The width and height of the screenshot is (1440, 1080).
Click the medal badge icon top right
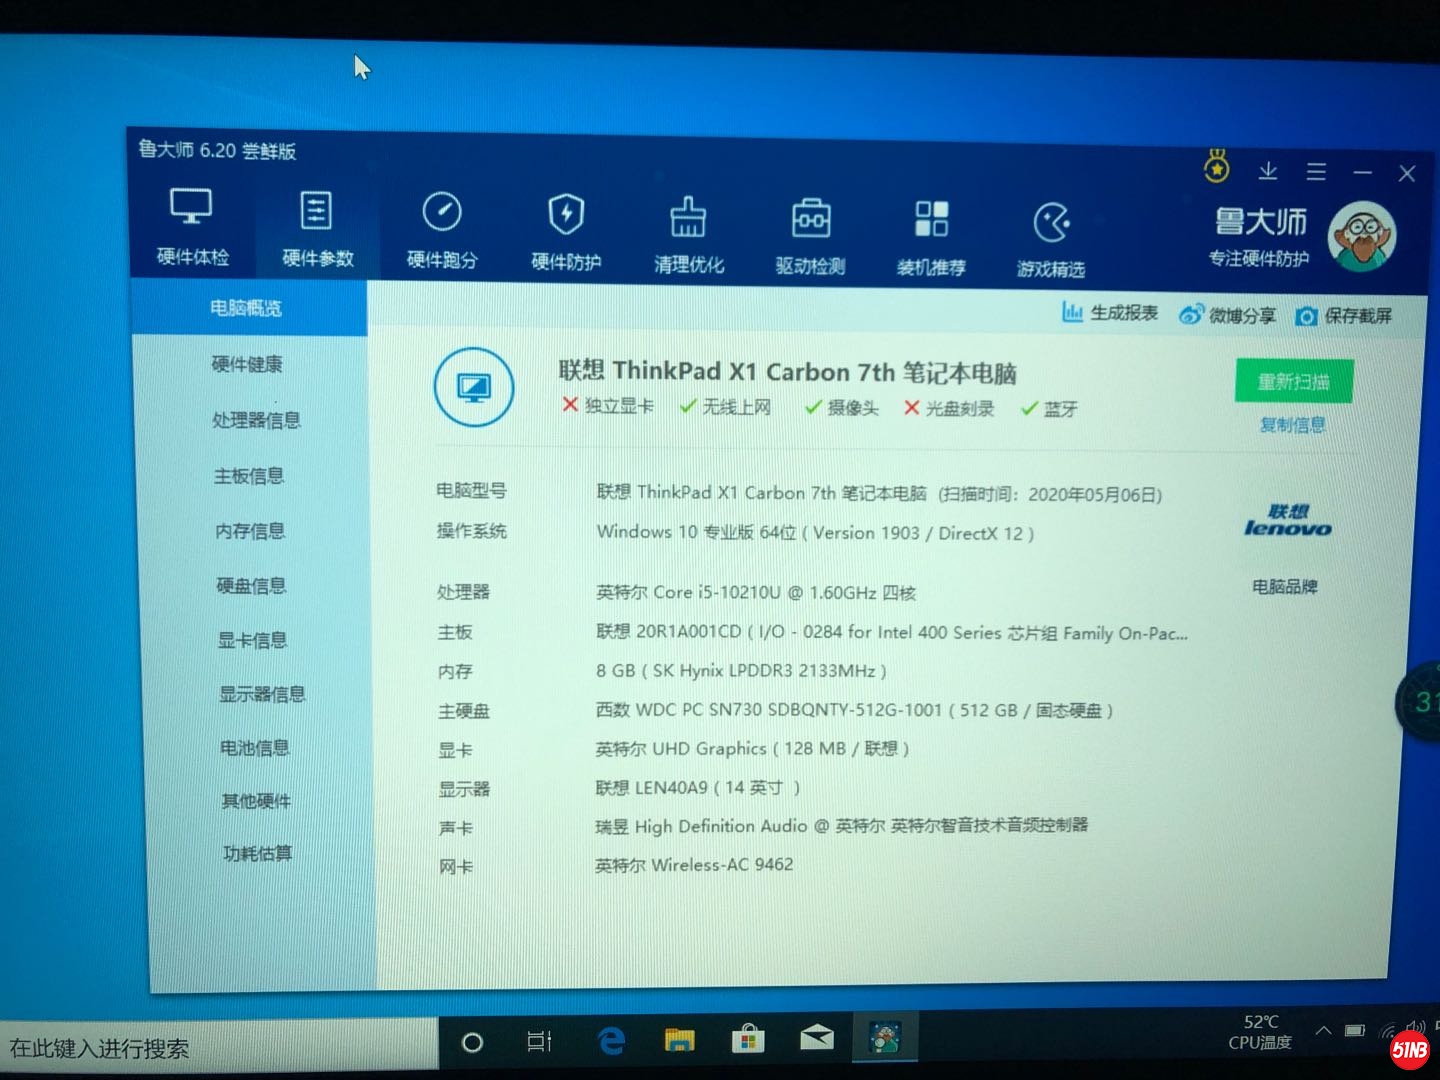(1217, 168)
